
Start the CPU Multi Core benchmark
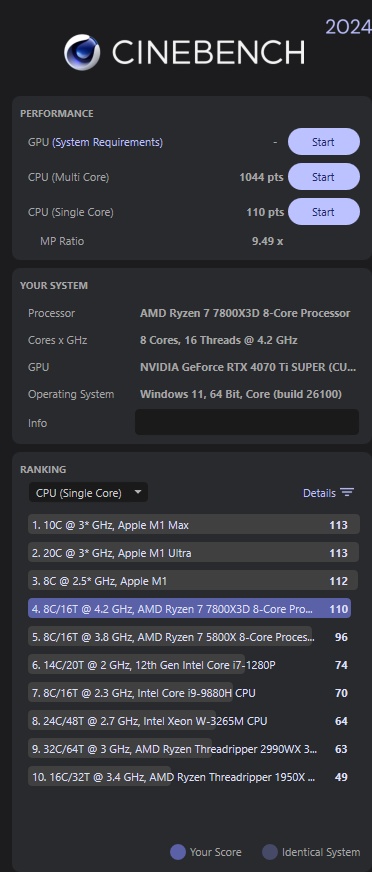[324, 177]
